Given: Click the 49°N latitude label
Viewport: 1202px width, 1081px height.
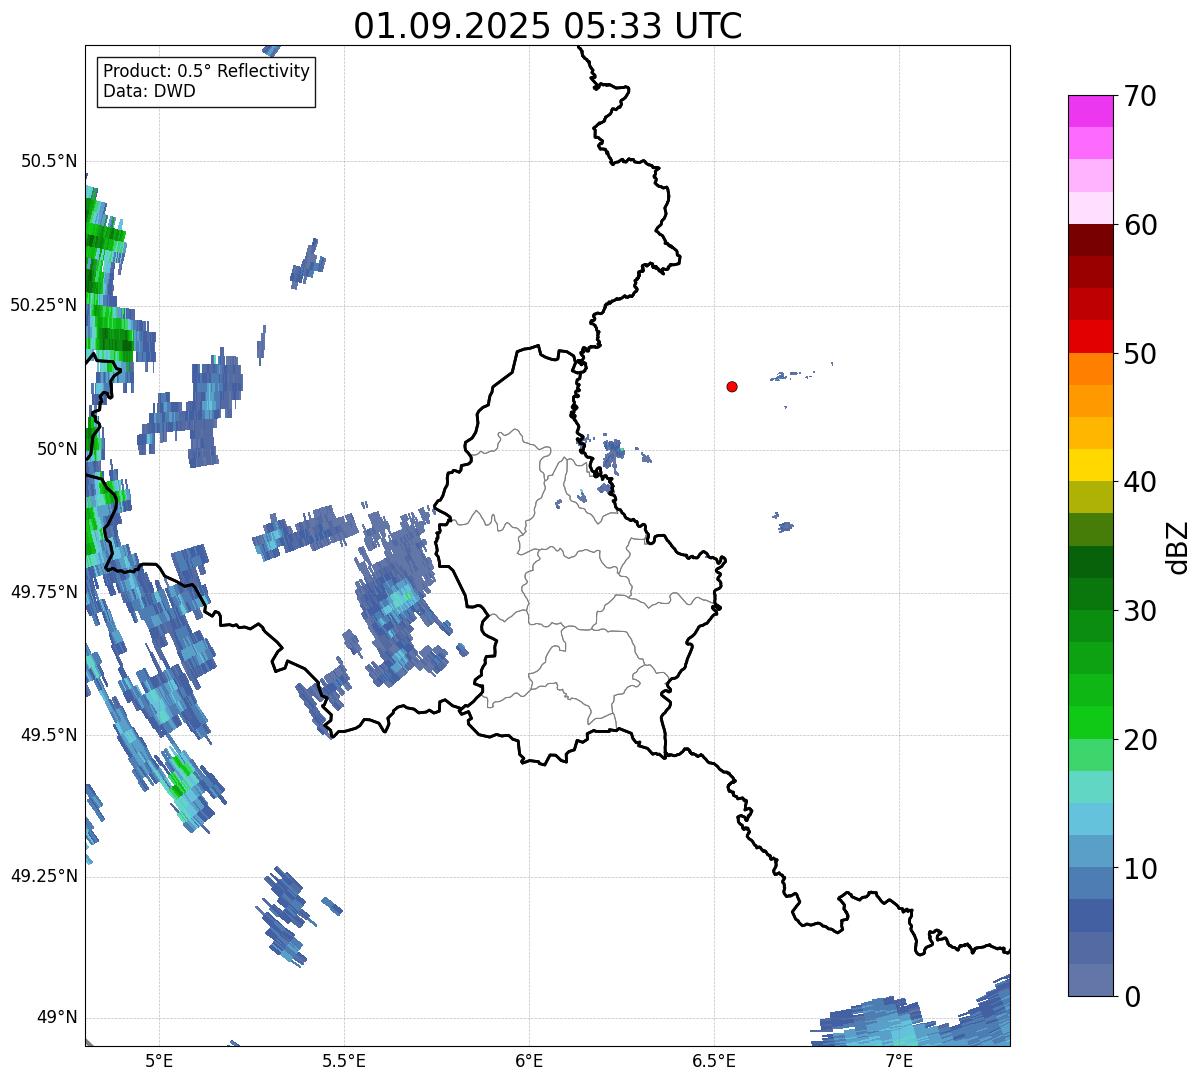Looking at the screenshot, I should pyautogui.click(x=56, y=1018).
